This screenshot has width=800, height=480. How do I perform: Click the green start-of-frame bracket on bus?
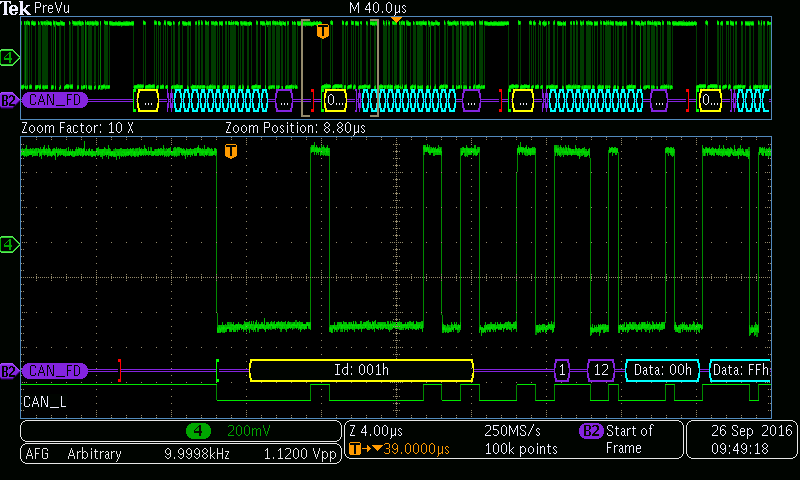[x=217, y=370]
